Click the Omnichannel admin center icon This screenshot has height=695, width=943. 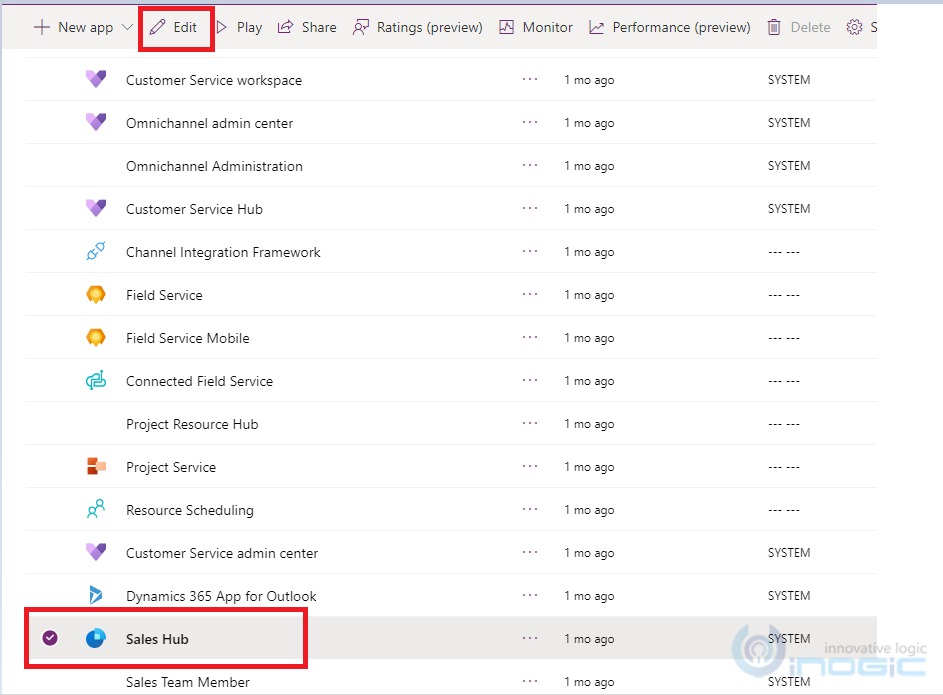pyautogui.click(x=96, y=123)
